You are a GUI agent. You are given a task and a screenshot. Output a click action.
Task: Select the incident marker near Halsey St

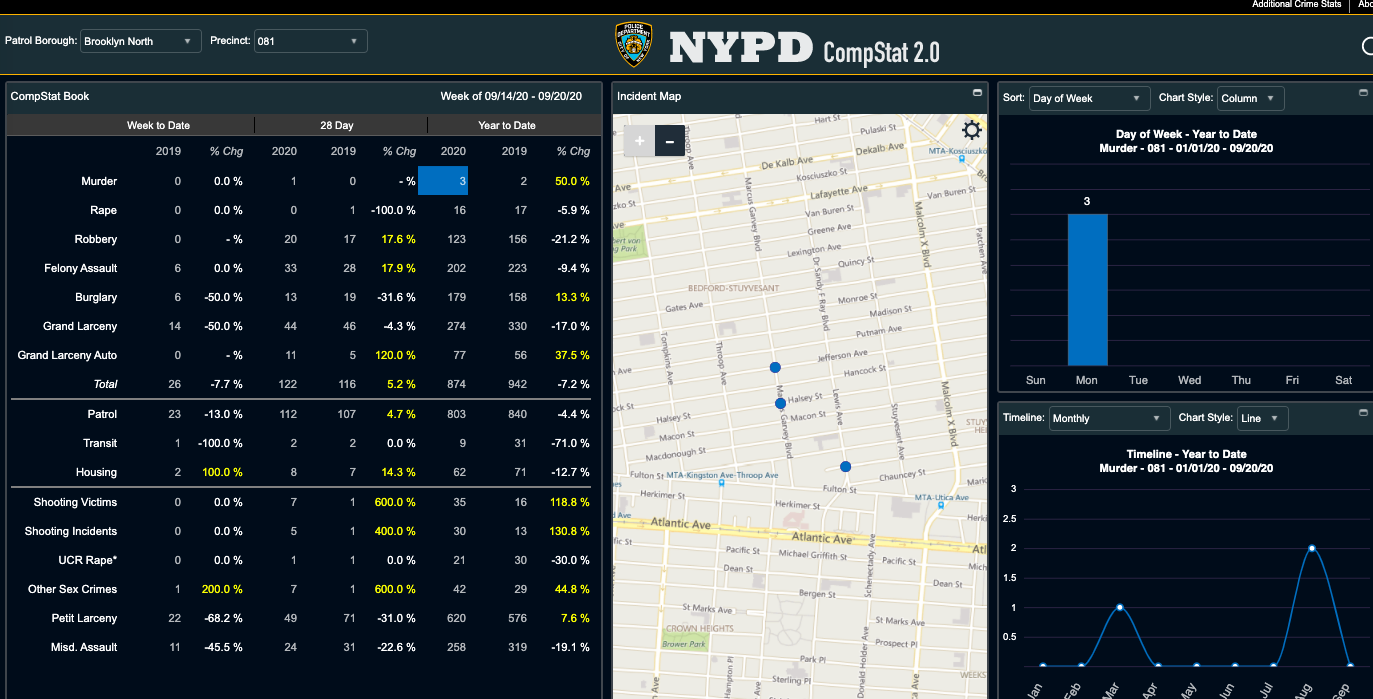(x=780, y=403)
